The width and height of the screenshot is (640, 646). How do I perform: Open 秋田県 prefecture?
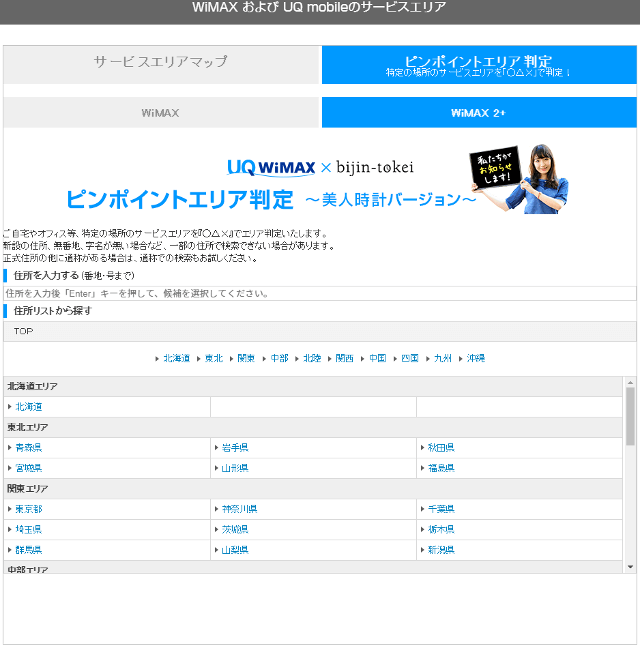click(x=441, y=447)
